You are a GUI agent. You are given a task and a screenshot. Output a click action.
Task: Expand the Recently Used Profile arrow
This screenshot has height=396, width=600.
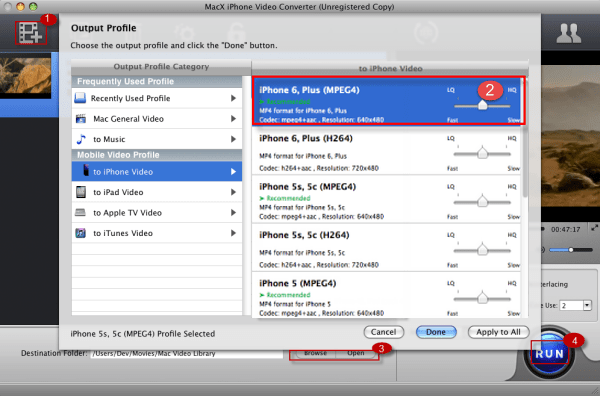(x=233, y=98)
